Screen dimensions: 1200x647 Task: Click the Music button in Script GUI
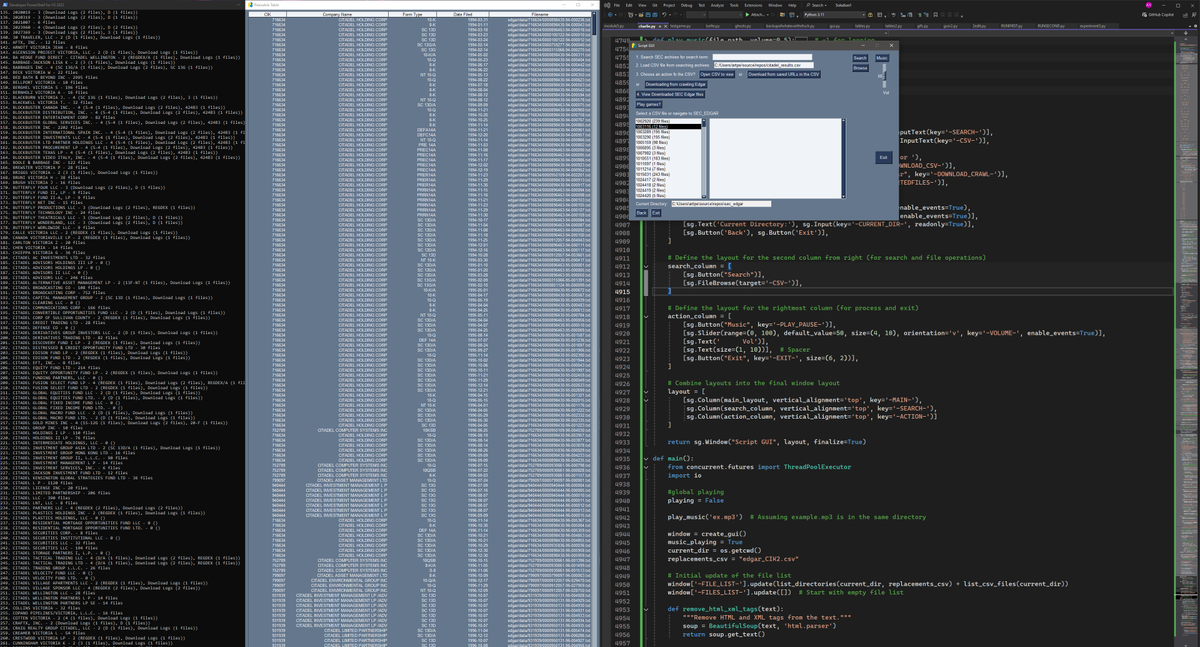882,58
